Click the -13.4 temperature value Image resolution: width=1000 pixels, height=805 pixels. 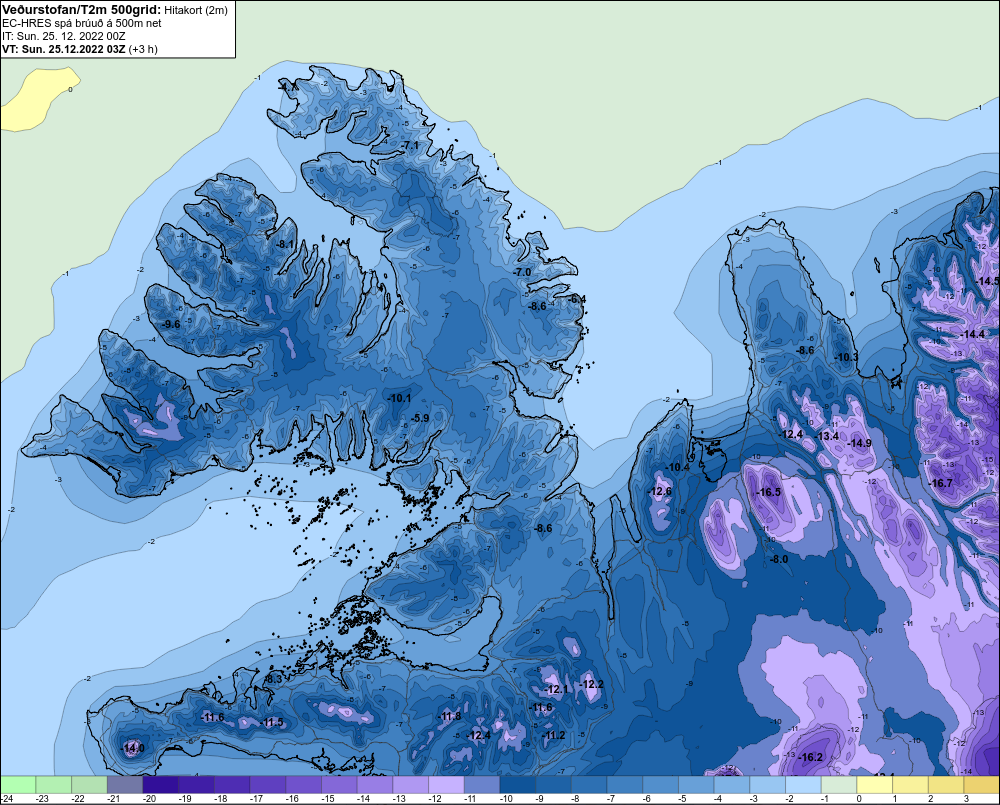click(x=828, y=436)
